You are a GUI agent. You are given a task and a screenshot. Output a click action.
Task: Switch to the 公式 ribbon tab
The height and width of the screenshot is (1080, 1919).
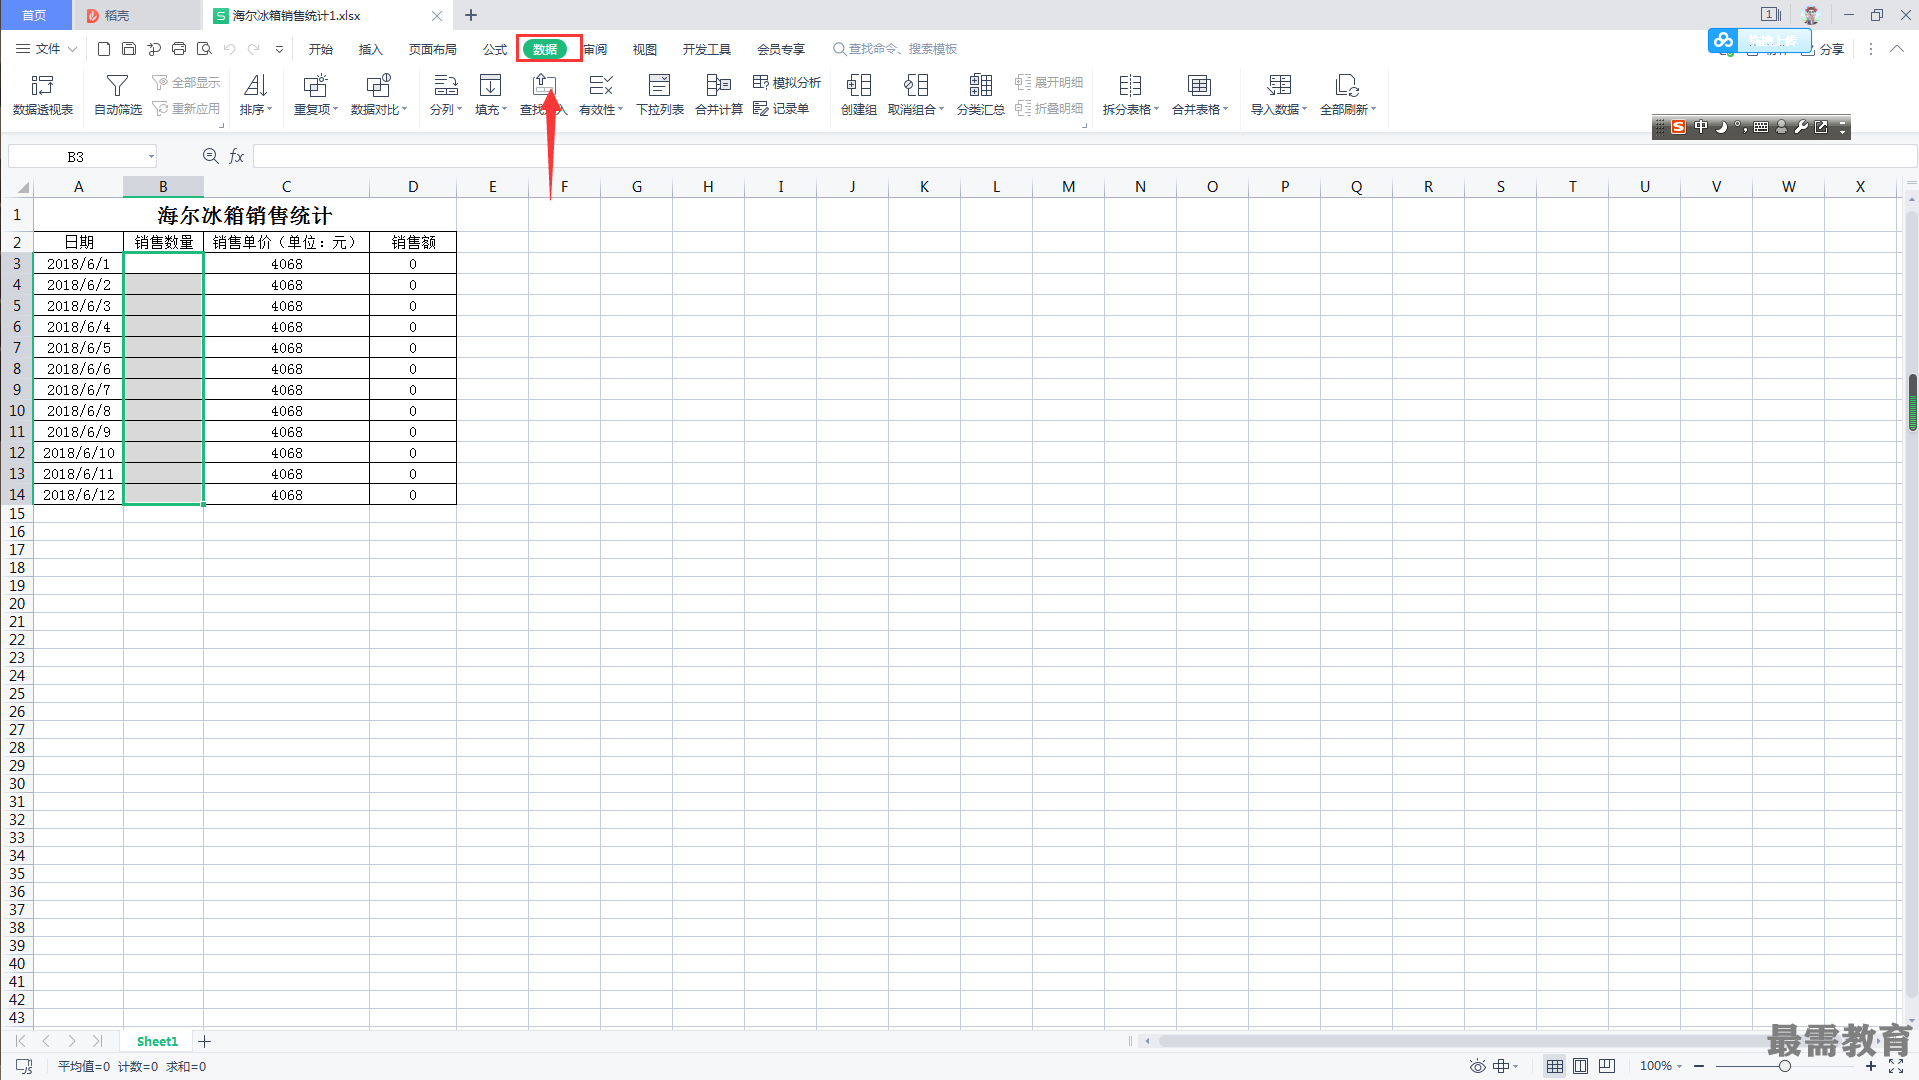tap(495, 49)
